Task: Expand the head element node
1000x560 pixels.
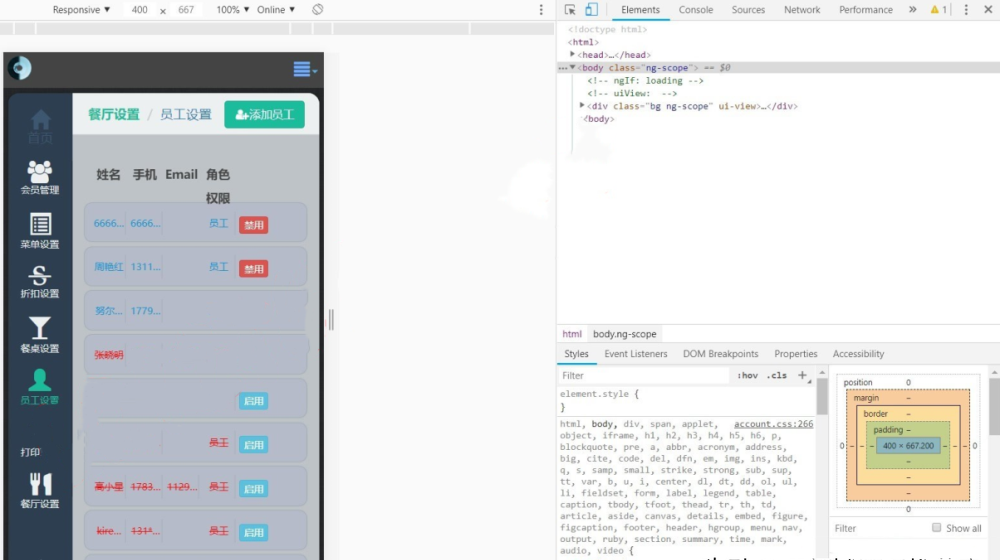Action: (x=573, y=55)
